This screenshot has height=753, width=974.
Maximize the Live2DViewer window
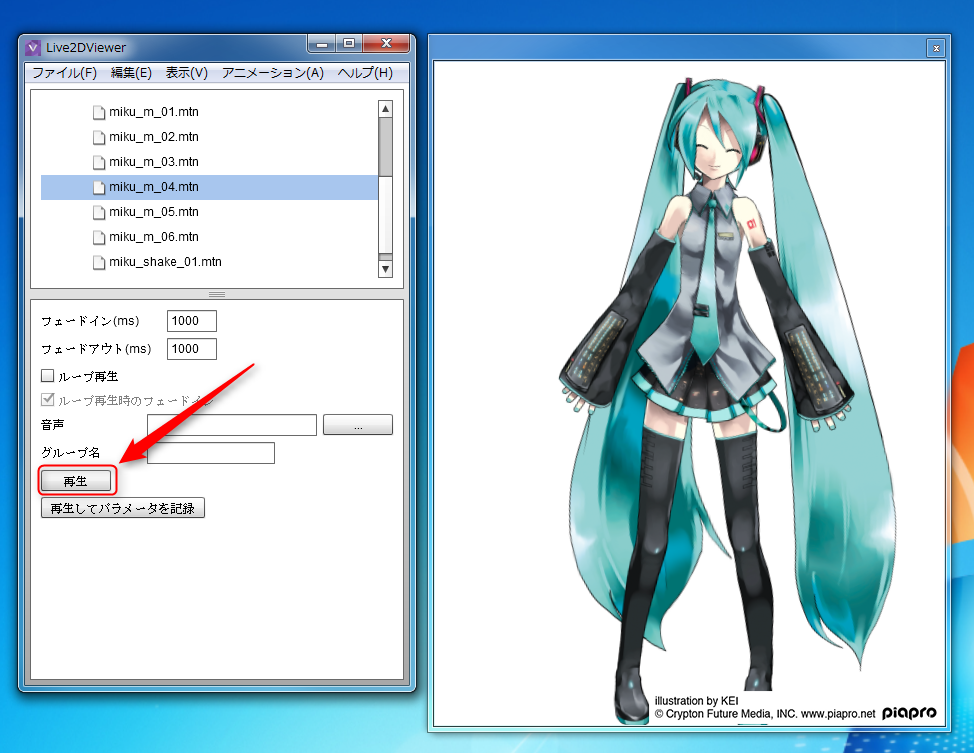coord(349,43)
